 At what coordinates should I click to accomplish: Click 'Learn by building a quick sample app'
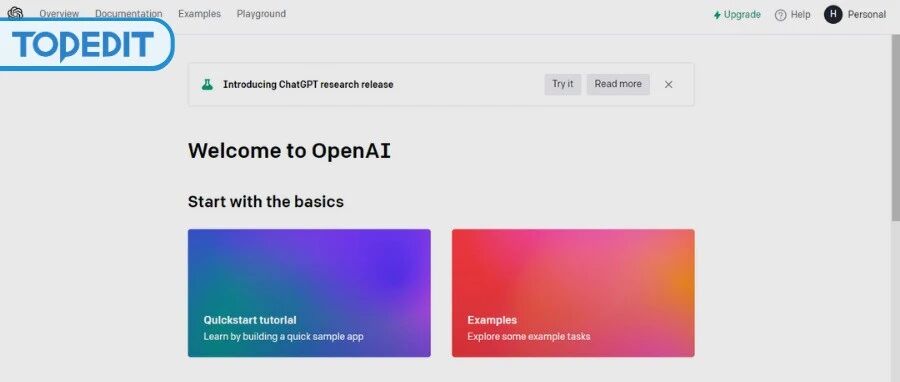284,337
